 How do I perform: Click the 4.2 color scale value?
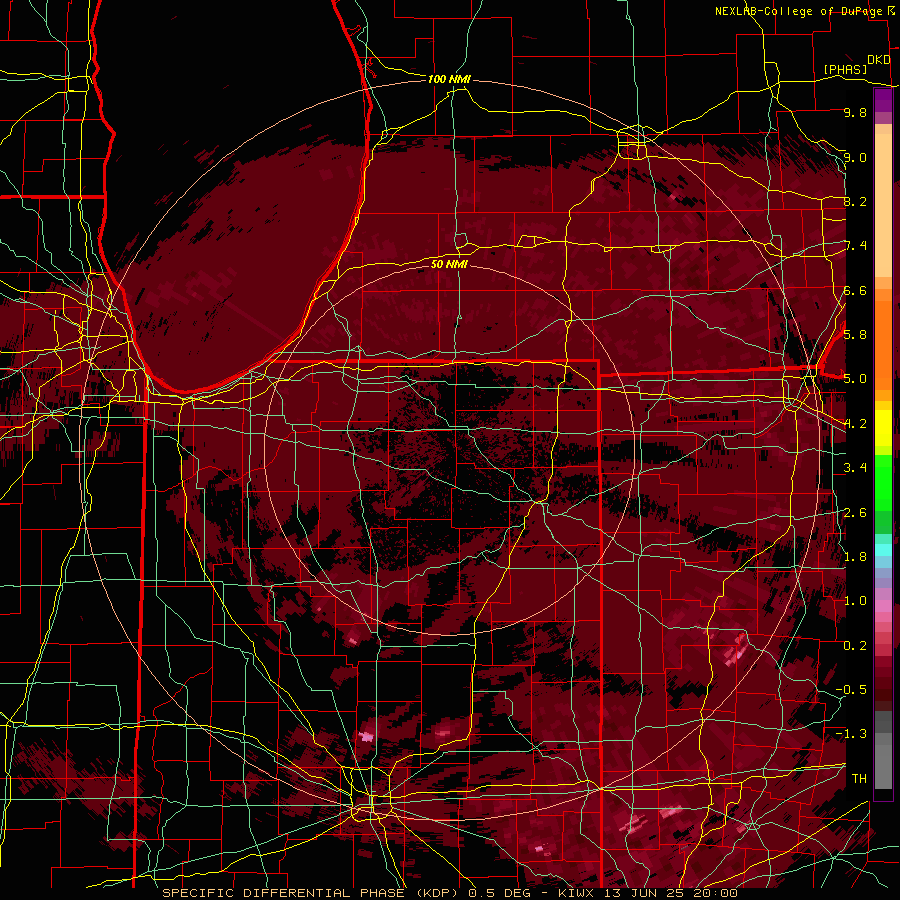click(855, 424)
